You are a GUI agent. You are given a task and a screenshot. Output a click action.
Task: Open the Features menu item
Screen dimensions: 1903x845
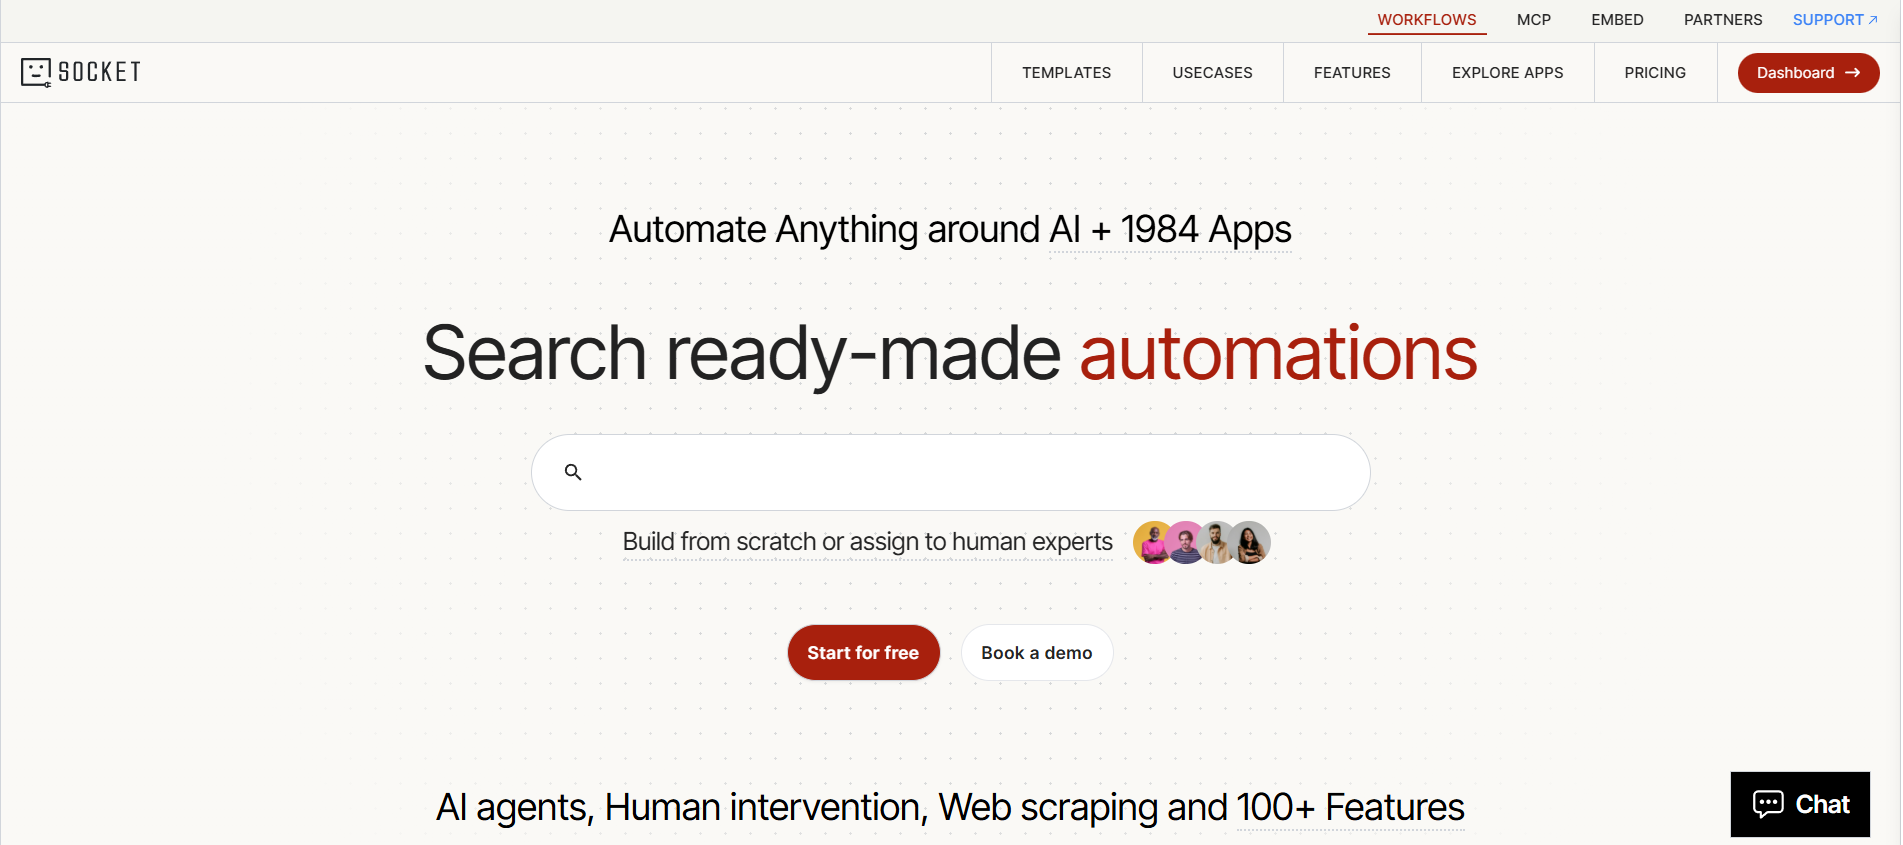1352,73
